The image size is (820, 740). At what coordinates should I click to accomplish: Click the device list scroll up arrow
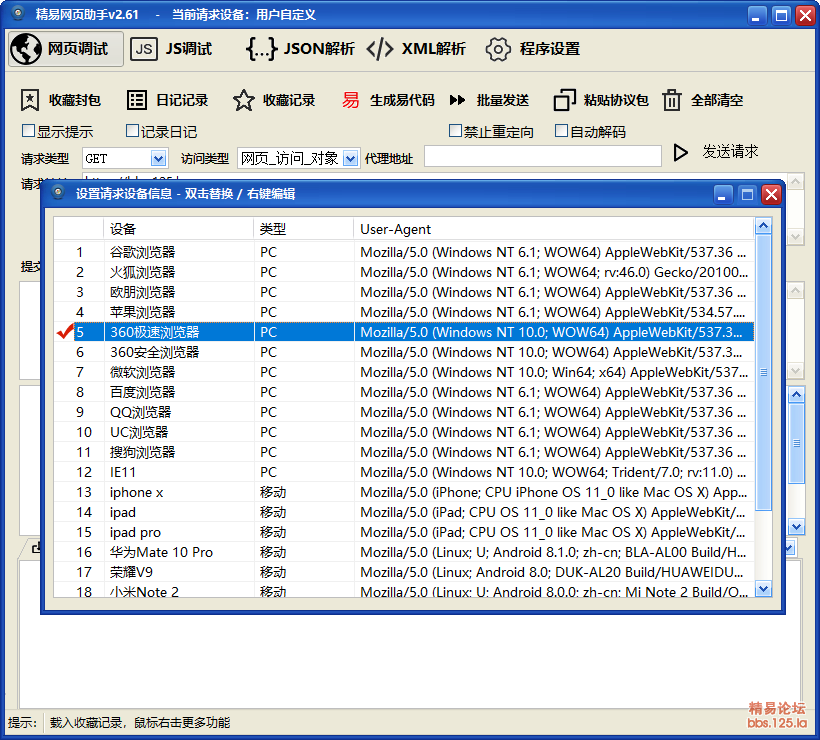point(764,226)
